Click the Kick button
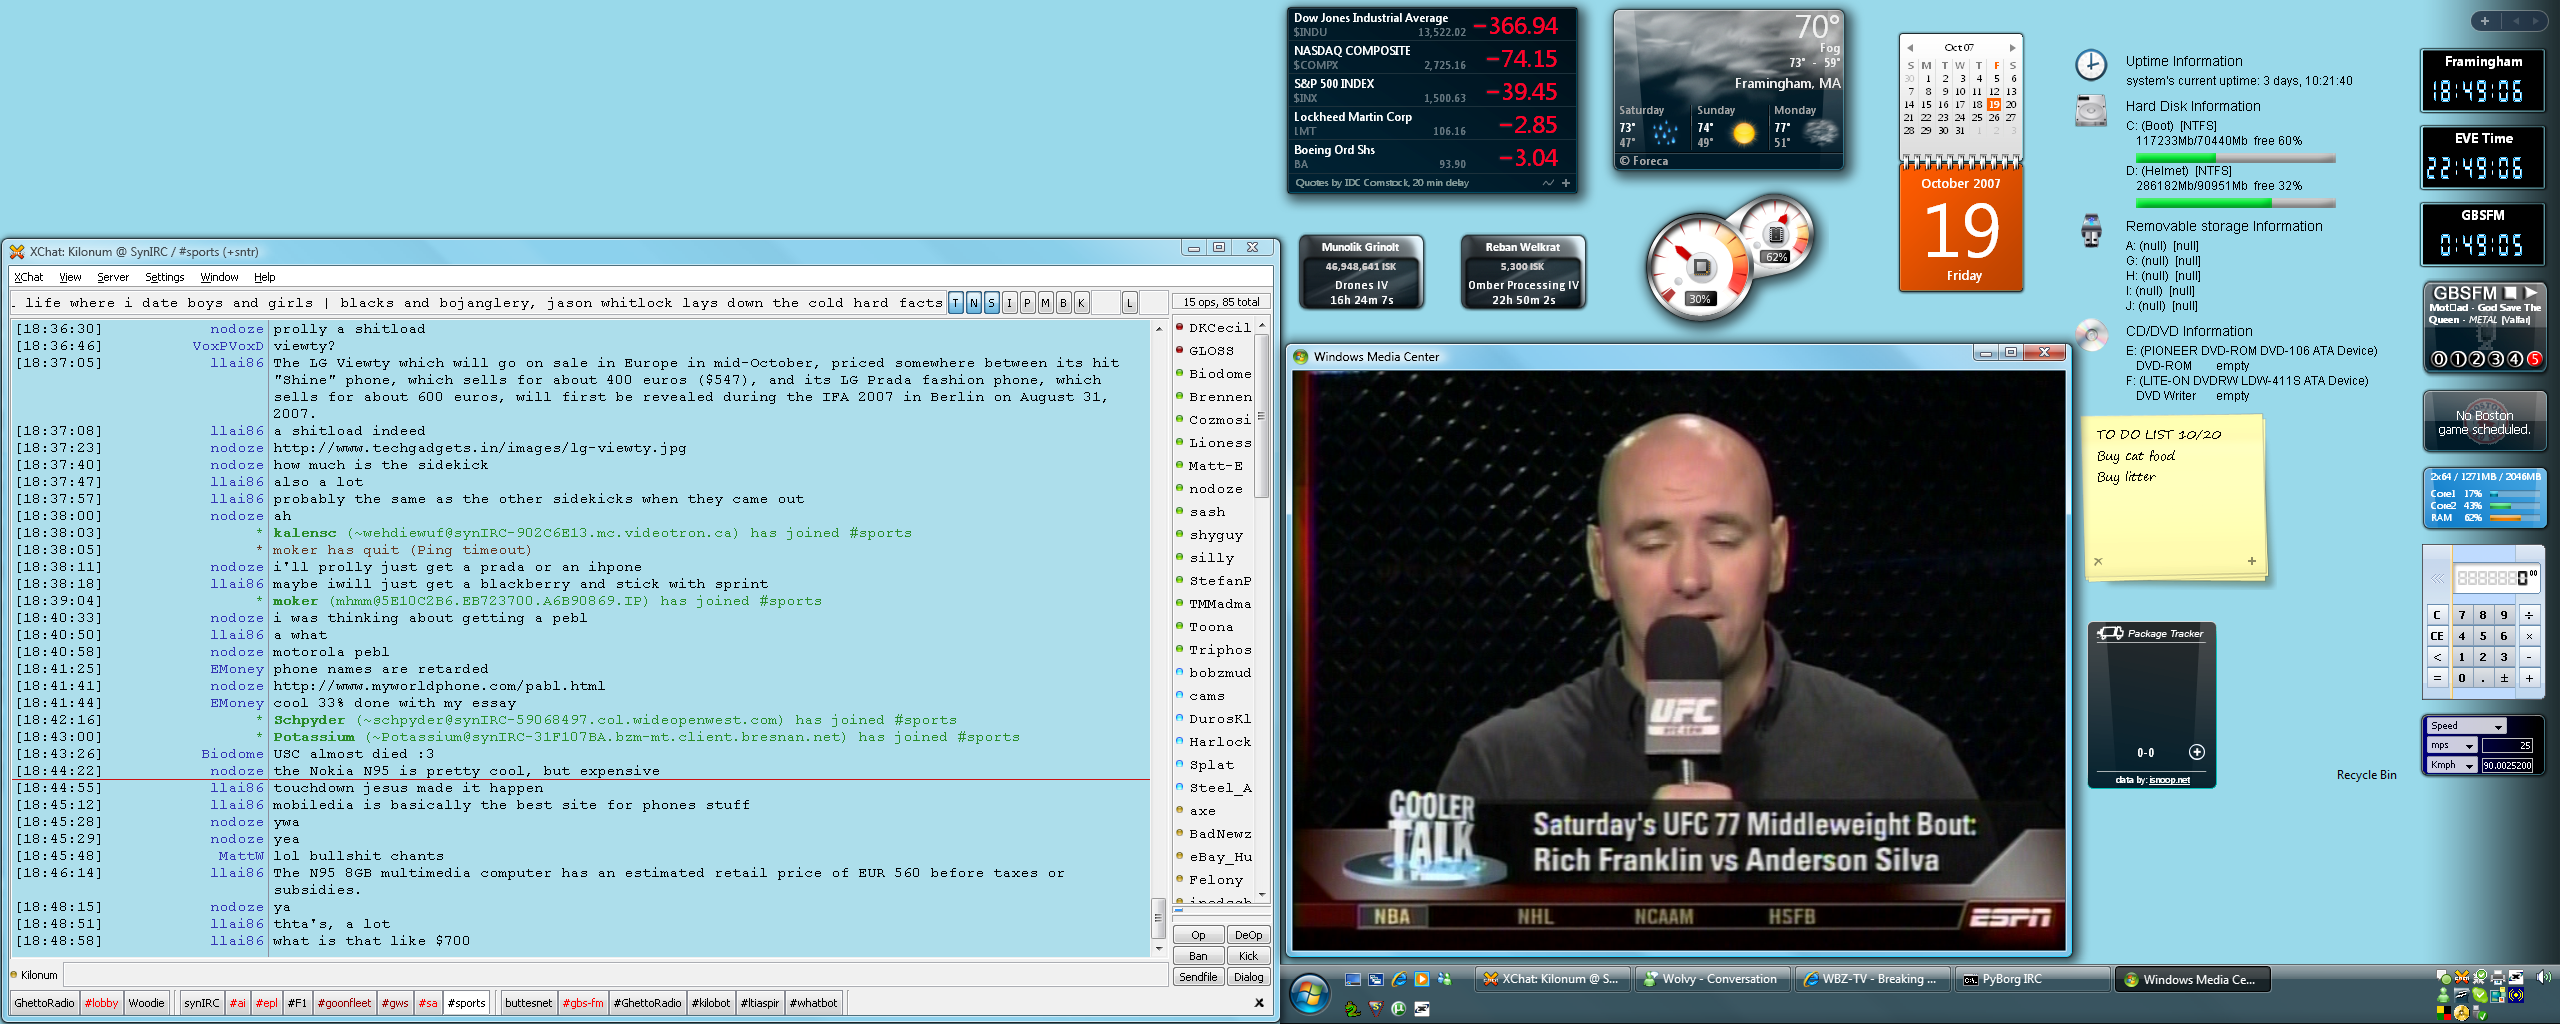 (1248, 956)
